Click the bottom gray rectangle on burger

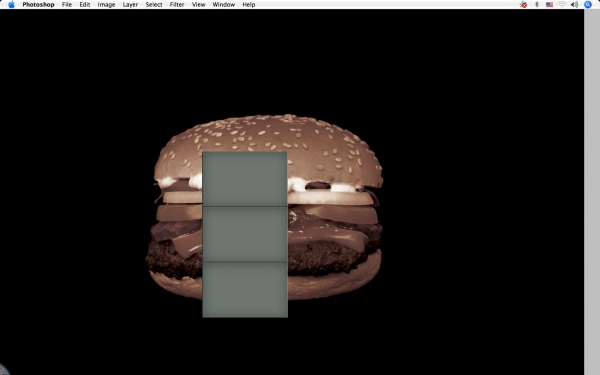pos(245,289)
